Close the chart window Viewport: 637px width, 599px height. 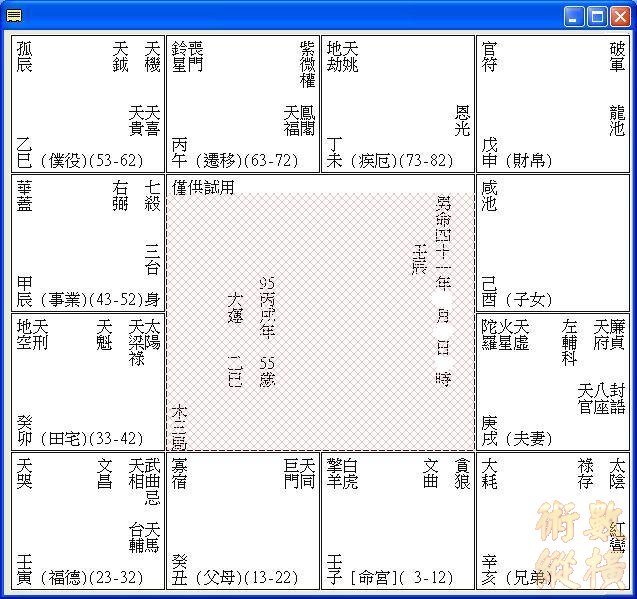pos(619,16)
